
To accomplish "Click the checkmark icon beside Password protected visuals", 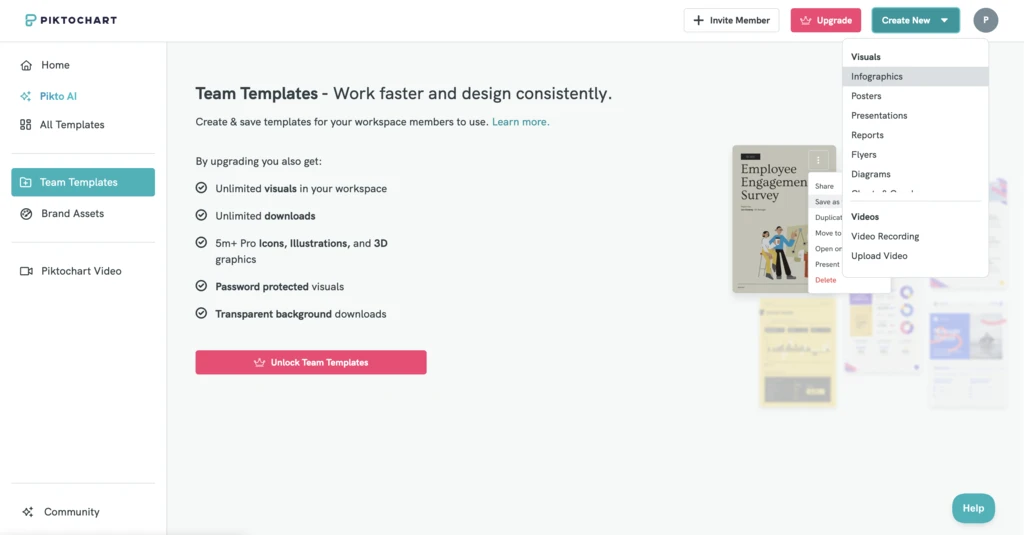I will pyautogui.click(x=201, y=285).
